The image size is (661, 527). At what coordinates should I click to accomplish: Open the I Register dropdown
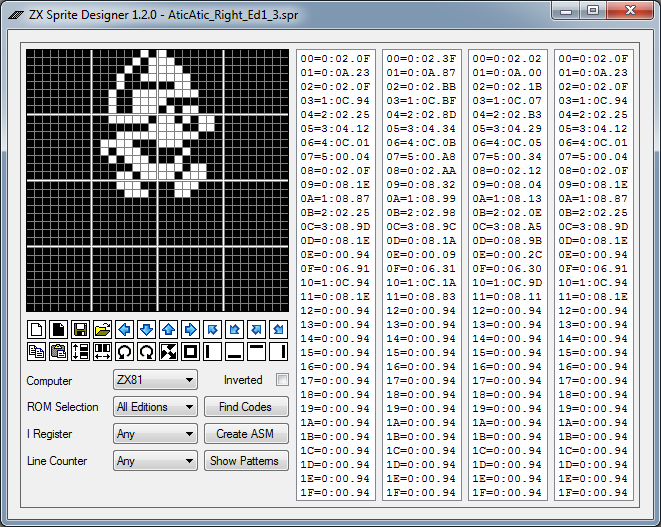pyautogui.click(x=155, y=434)
